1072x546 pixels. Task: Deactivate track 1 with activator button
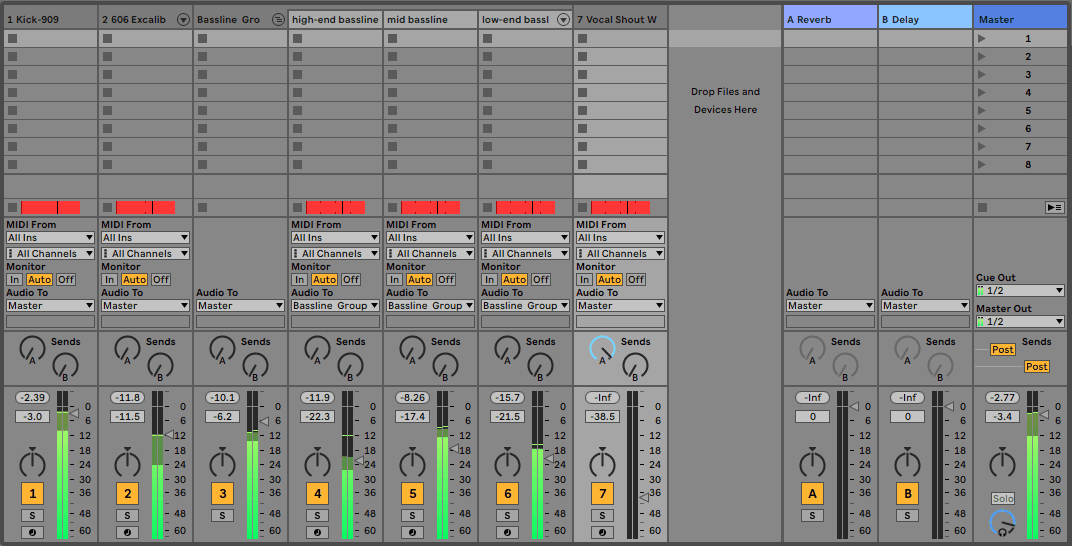tap(32, 493)
